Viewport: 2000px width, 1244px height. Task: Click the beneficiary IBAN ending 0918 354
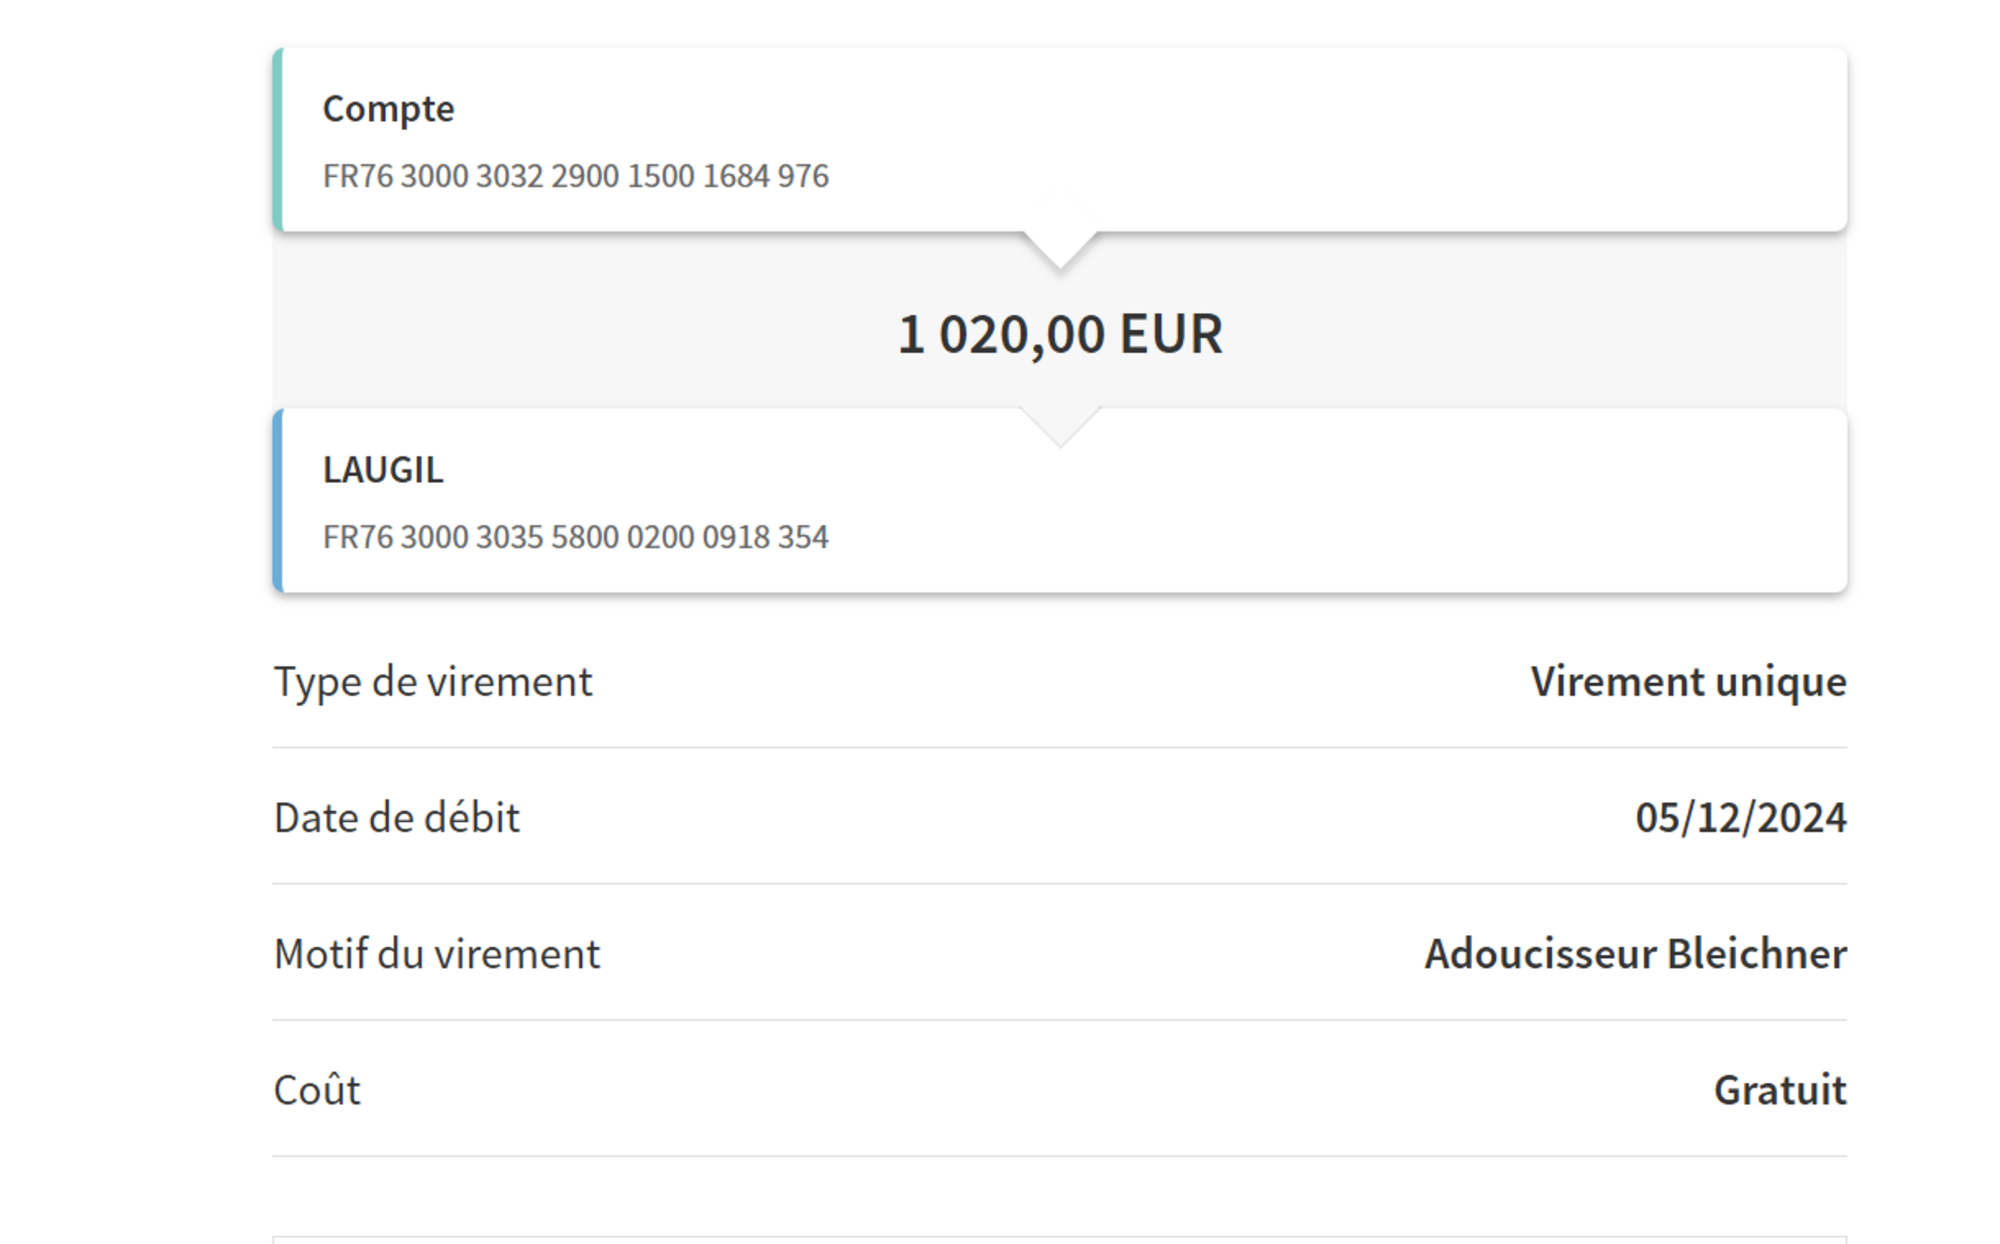tap(575, 537)
